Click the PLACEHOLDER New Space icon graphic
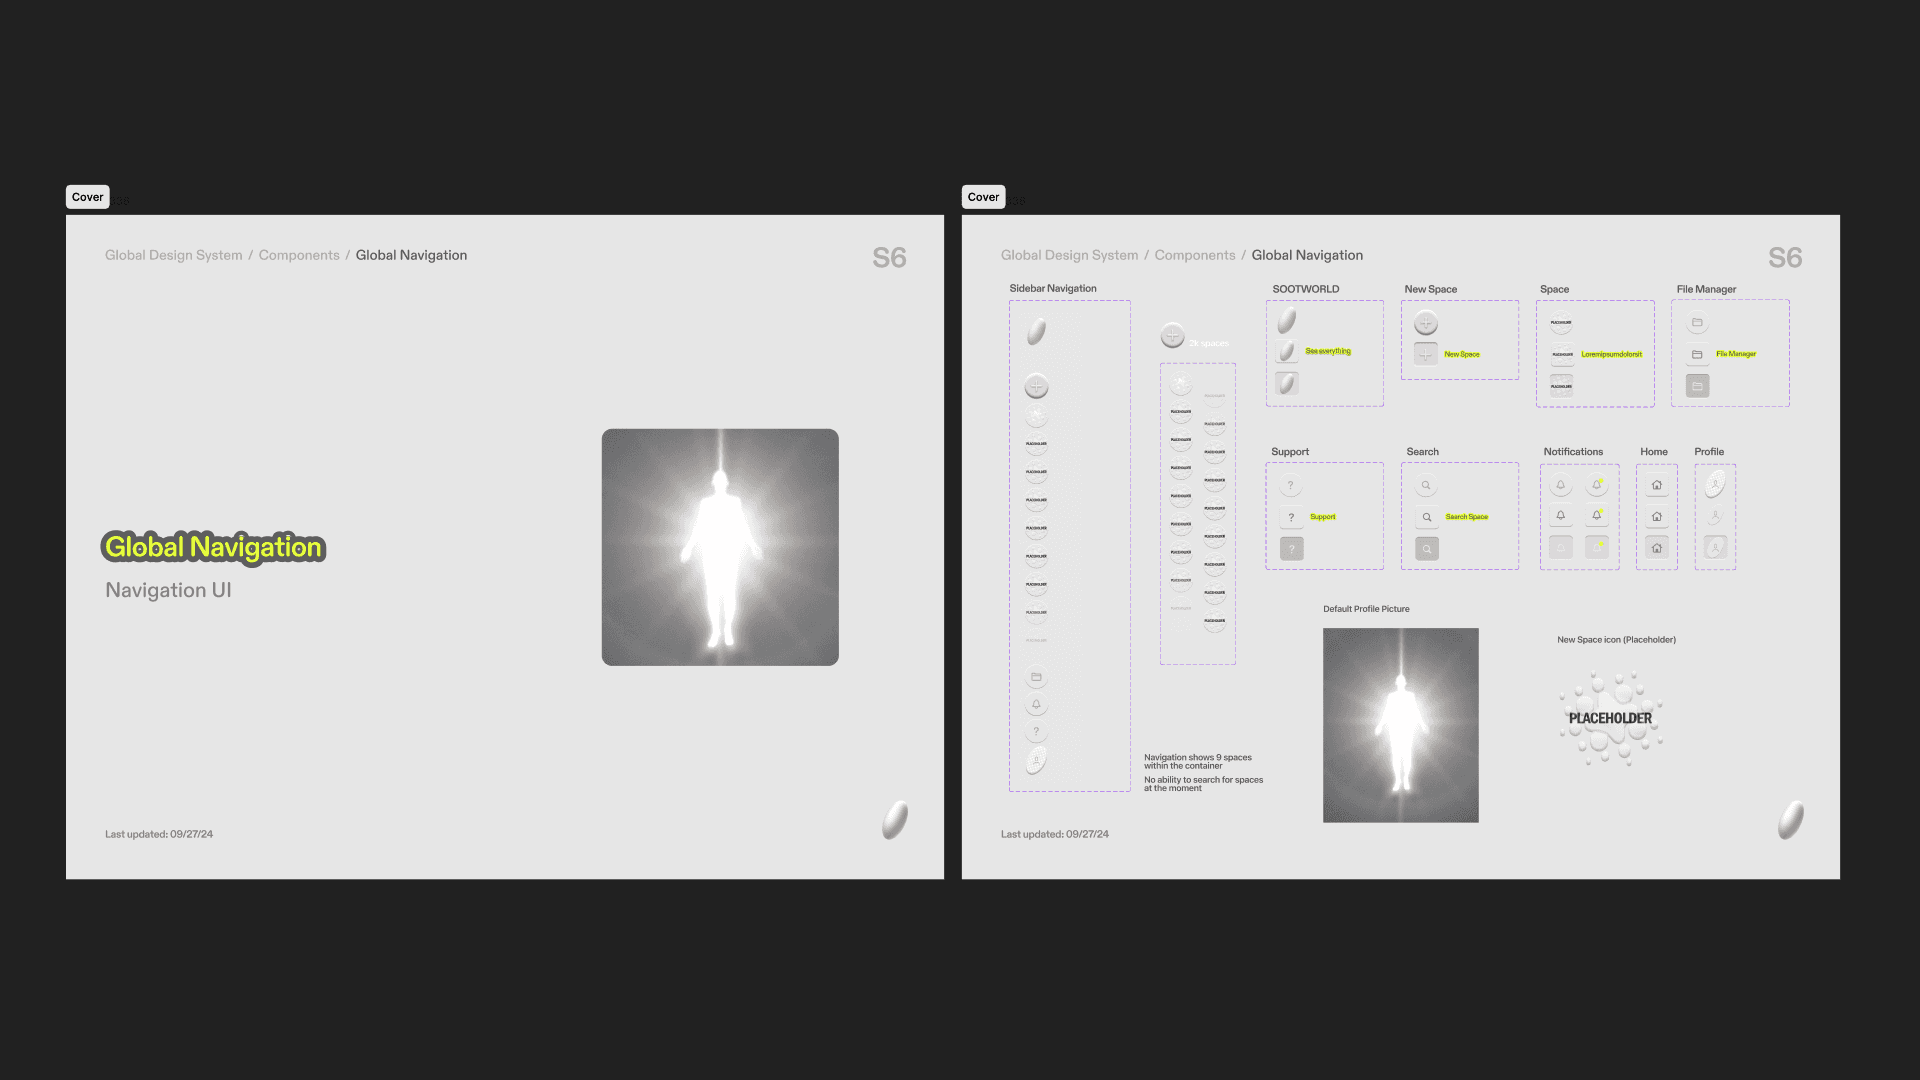1920x1080 pixels. 1610,718
